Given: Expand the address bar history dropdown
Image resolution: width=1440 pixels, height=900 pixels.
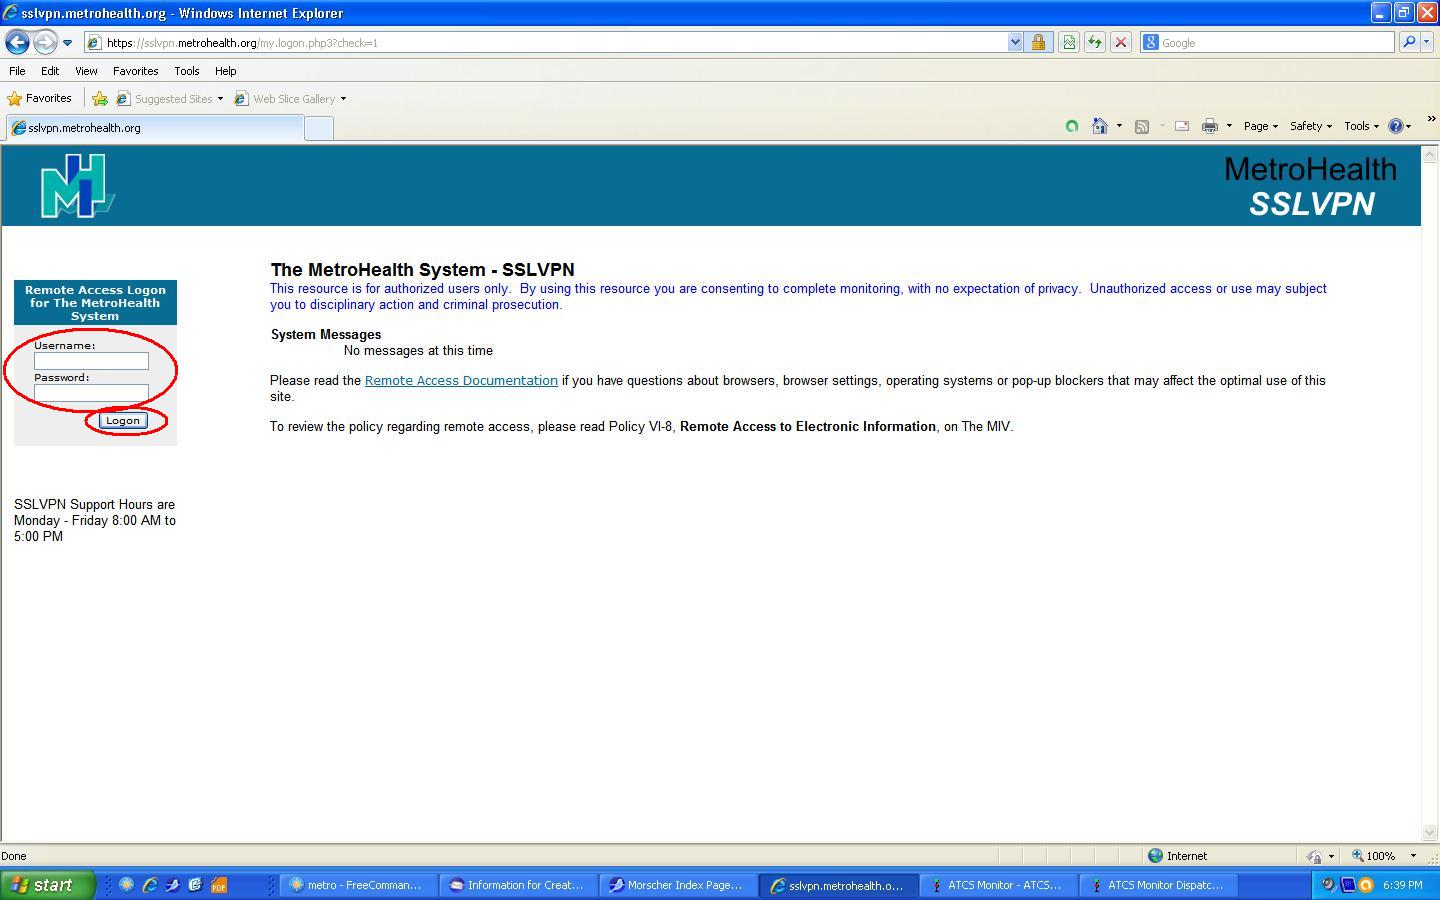Looking at the screenshot, I should (x=1015, y=42).
